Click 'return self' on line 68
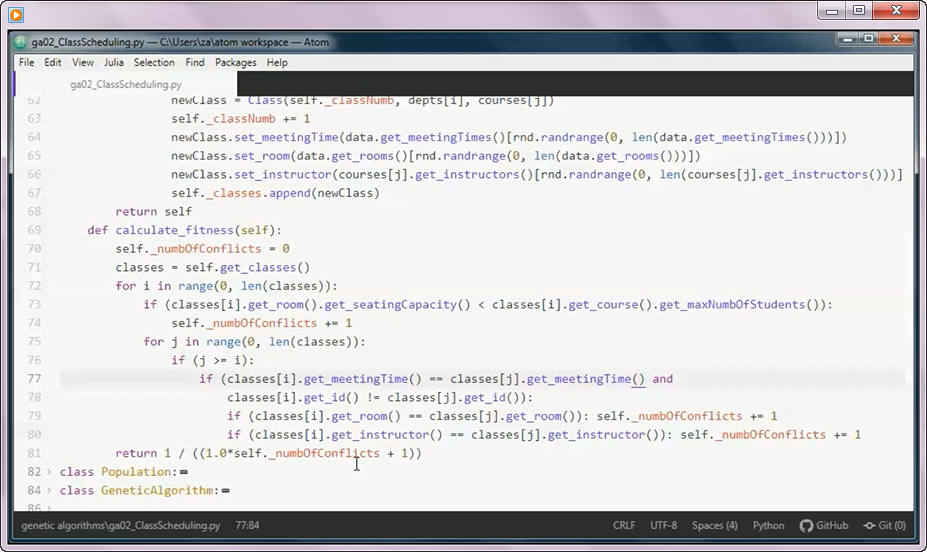This screenshot has height=552, width=927. (x=153, y=212)
